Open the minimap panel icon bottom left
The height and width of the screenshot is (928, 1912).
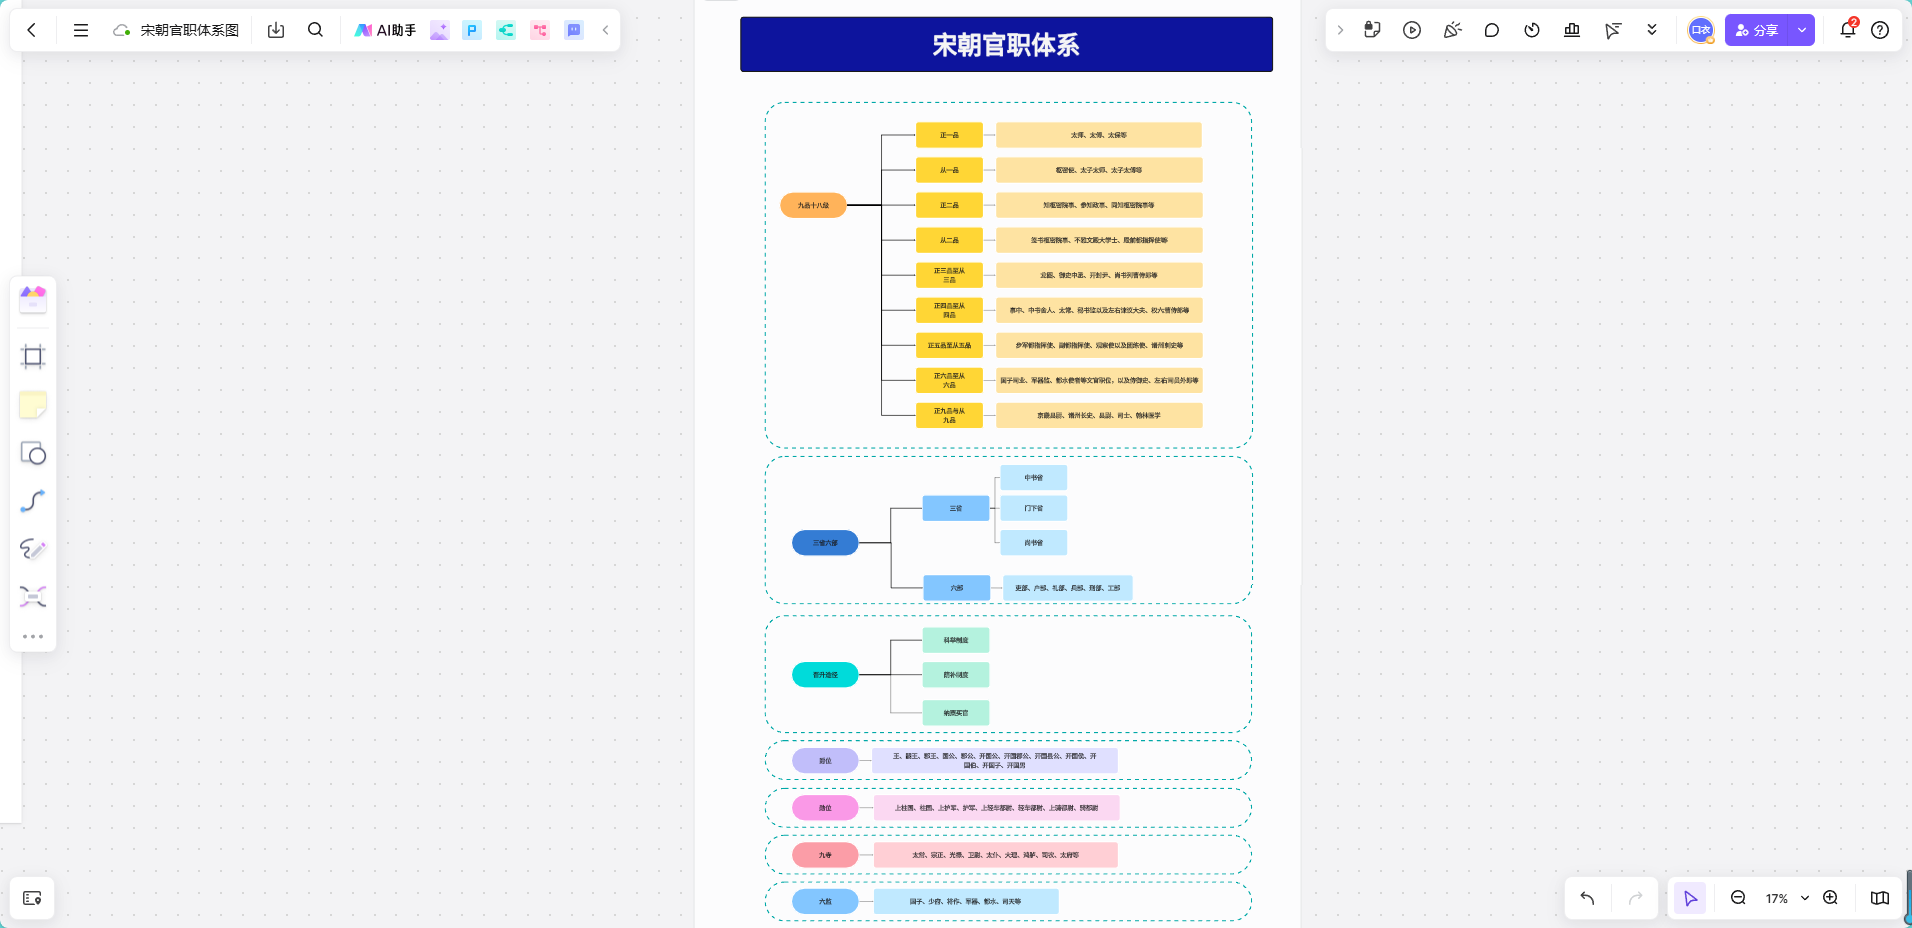coord(32,898)
